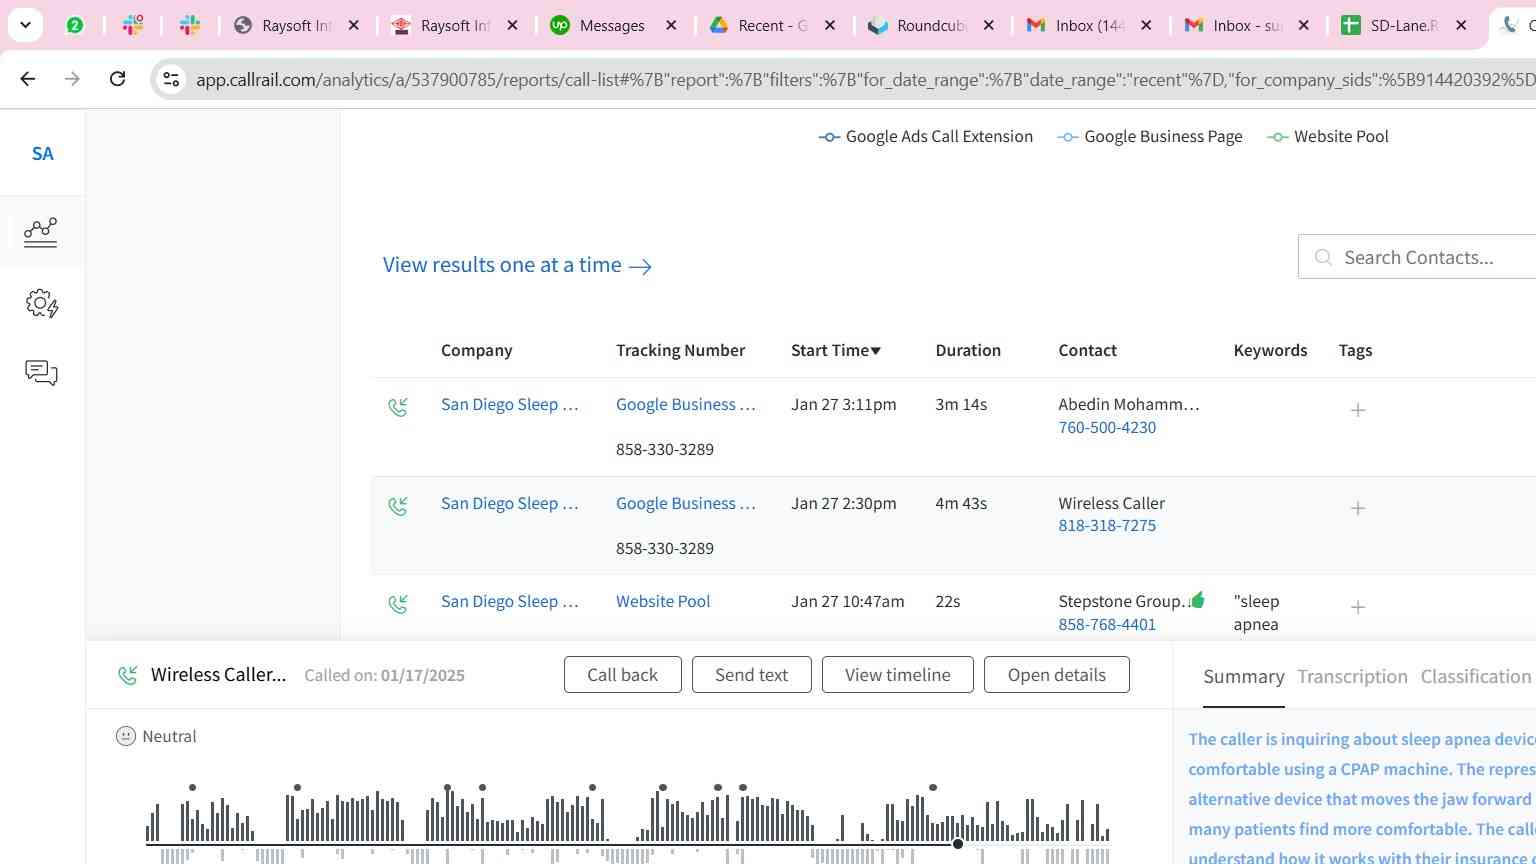This screenshot has width=1536, height=864.
Task: Click the audio playhead on waveform
Action: [x=958, y=844]
